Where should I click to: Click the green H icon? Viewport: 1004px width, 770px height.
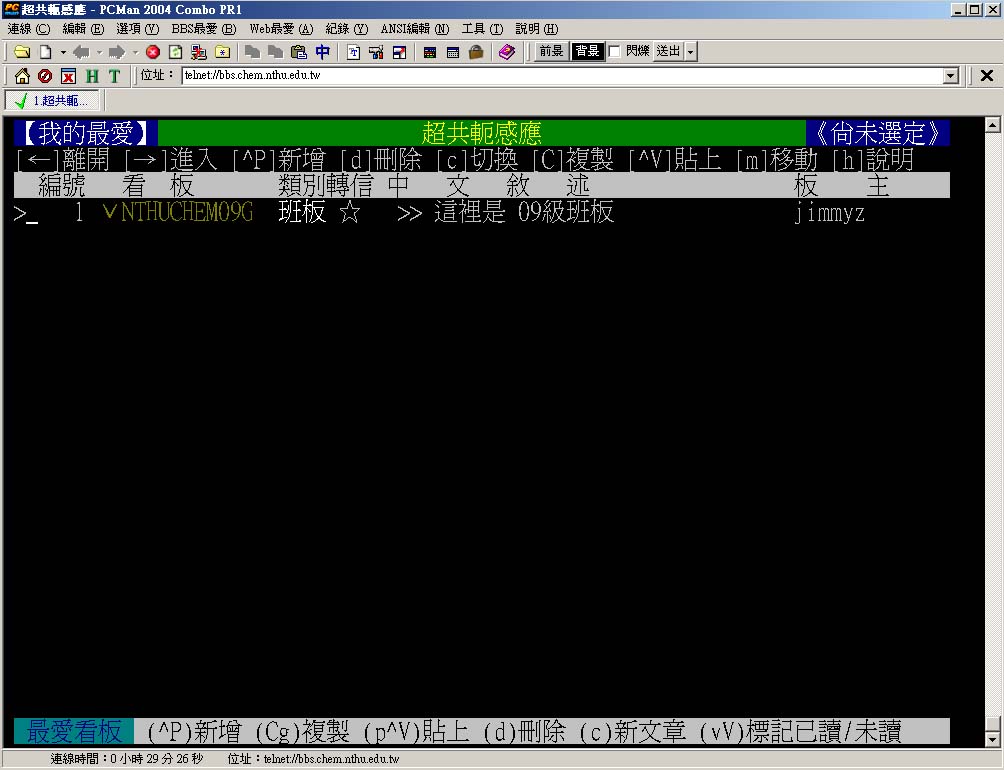click(x=92, y=76)
